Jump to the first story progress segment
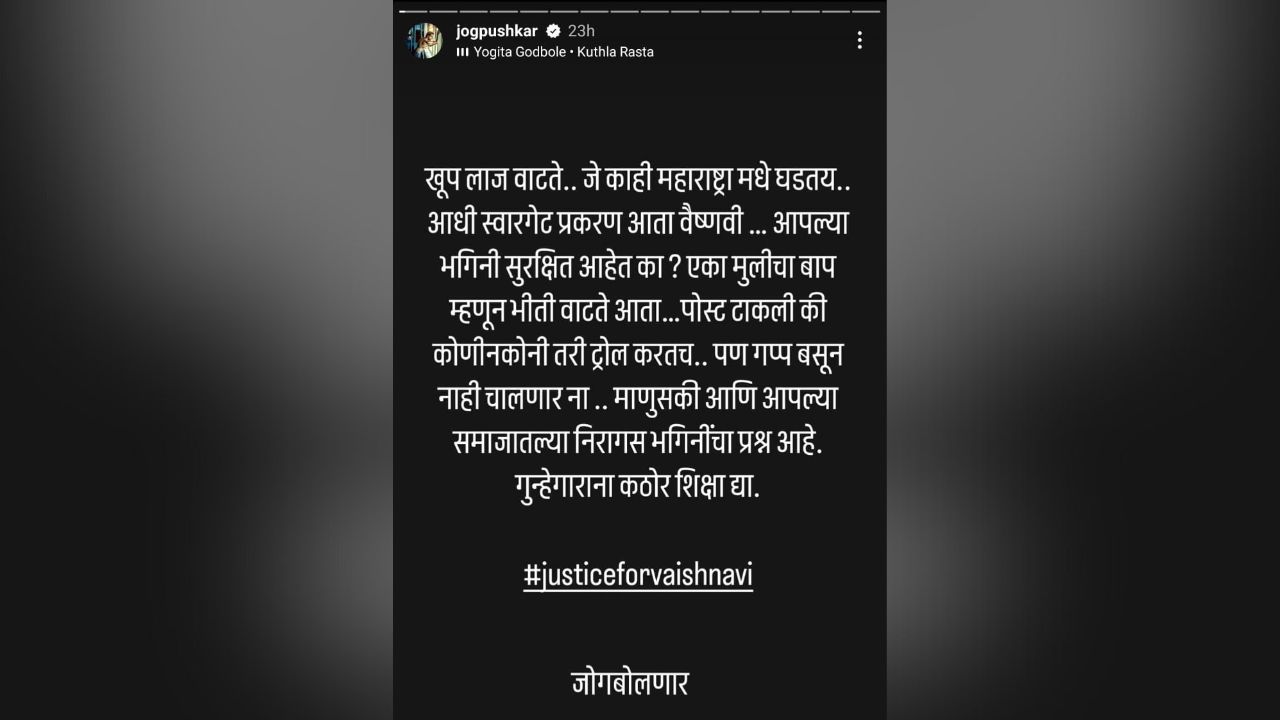The image size is (1280, 720). coord(414,11)
